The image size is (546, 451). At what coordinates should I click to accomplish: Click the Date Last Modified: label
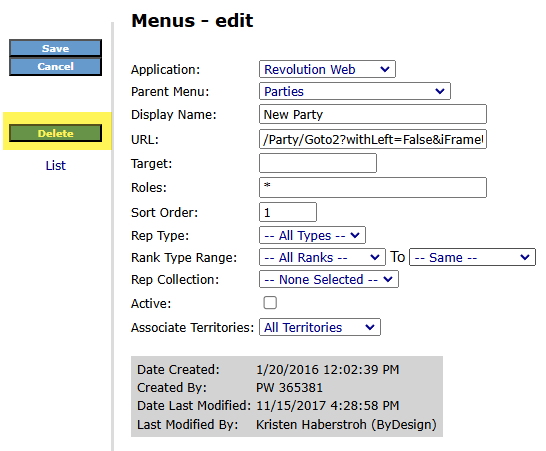(194, 406)
